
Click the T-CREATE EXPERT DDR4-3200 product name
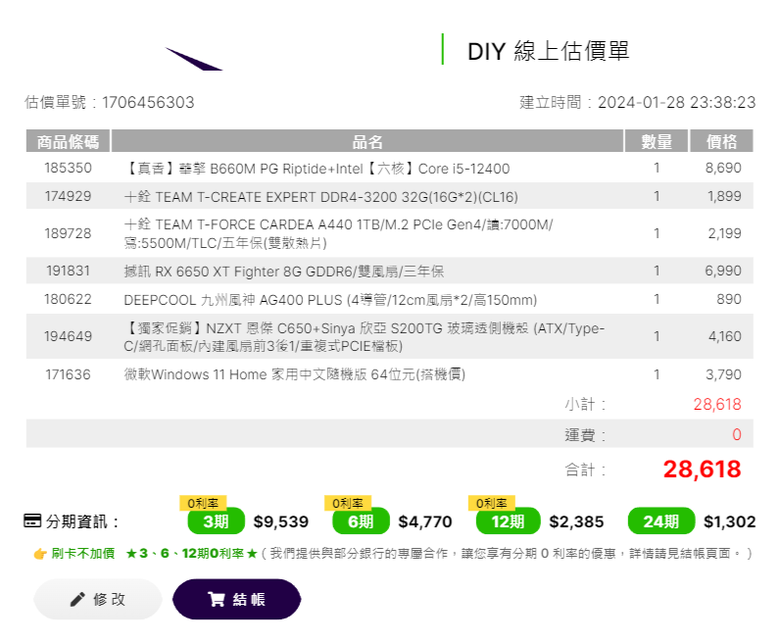321,197
